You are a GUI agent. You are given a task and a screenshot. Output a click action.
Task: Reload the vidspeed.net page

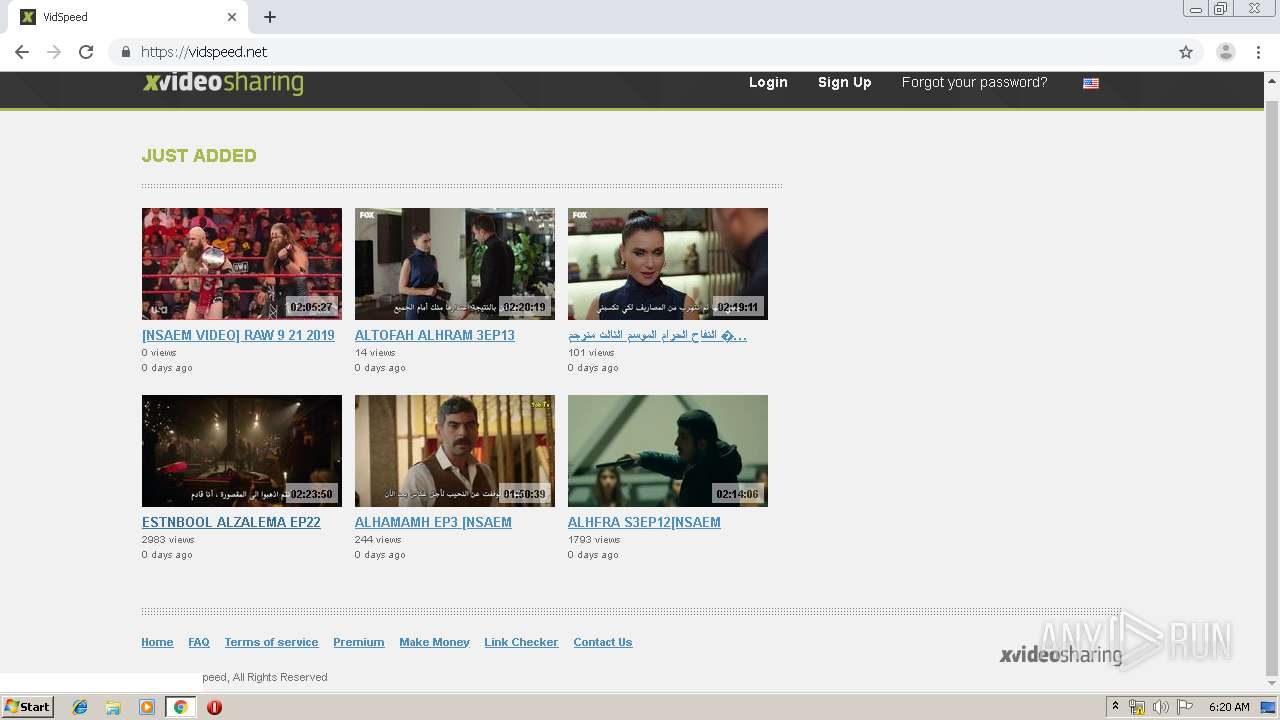pyautogui.click(x=86, y=52)
